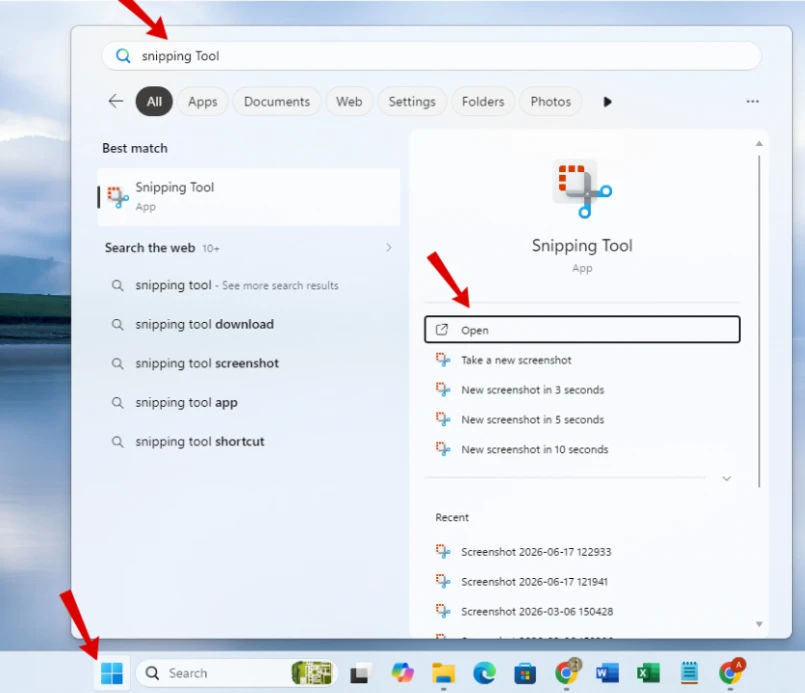
Task: Switch to the Documents filter tab
Action: (x=277, y=102)
